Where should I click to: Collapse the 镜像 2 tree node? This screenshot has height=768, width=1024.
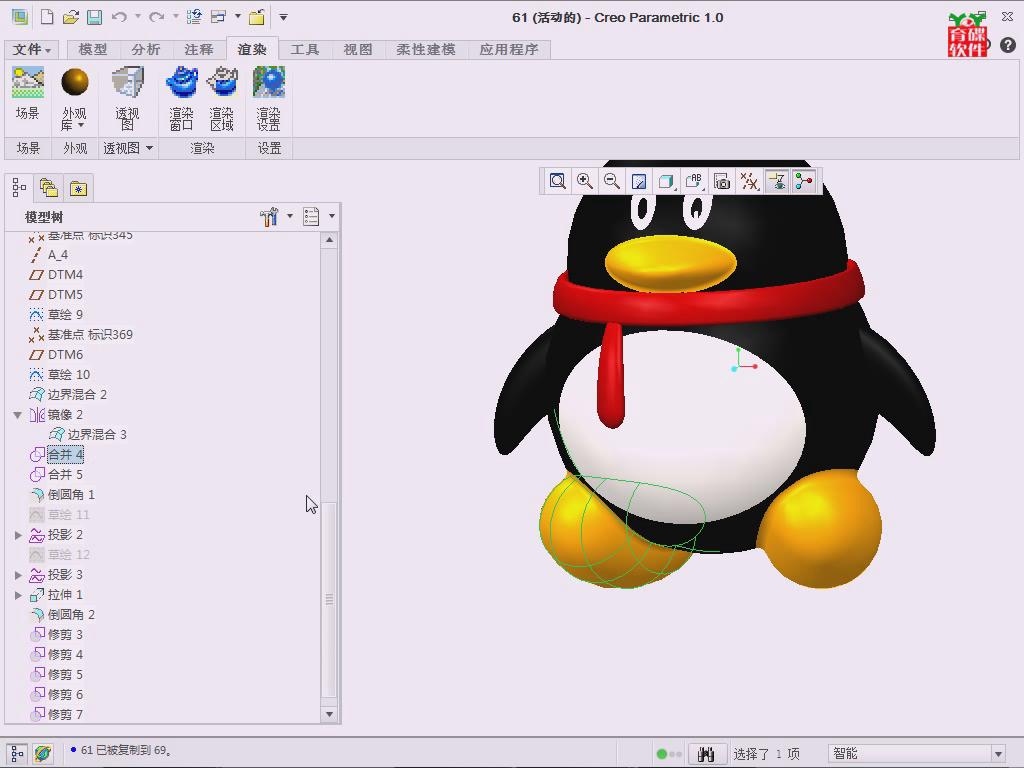tap(18, 415)
